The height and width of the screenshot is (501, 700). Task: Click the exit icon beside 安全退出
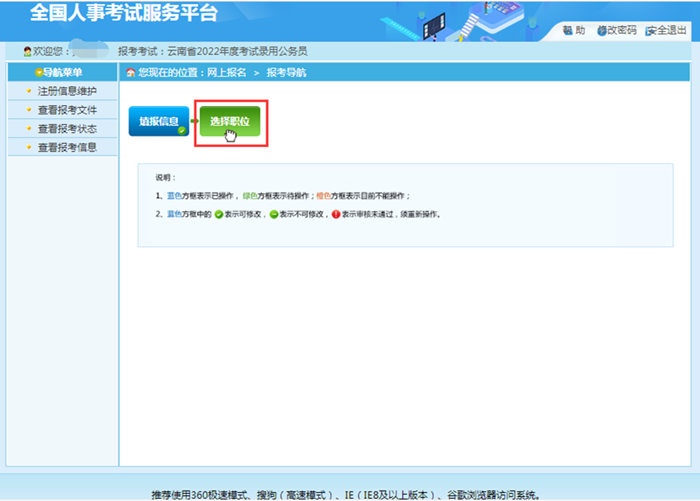point(650,31)
